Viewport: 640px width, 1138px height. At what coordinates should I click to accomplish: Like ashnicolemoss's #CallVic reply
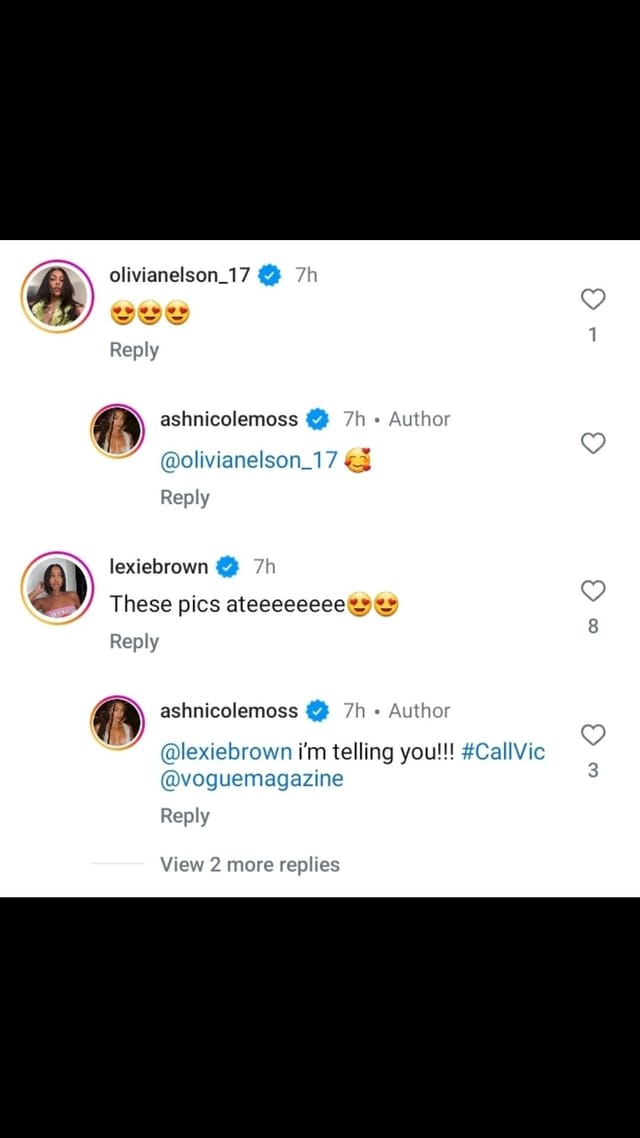pos(593,735)
